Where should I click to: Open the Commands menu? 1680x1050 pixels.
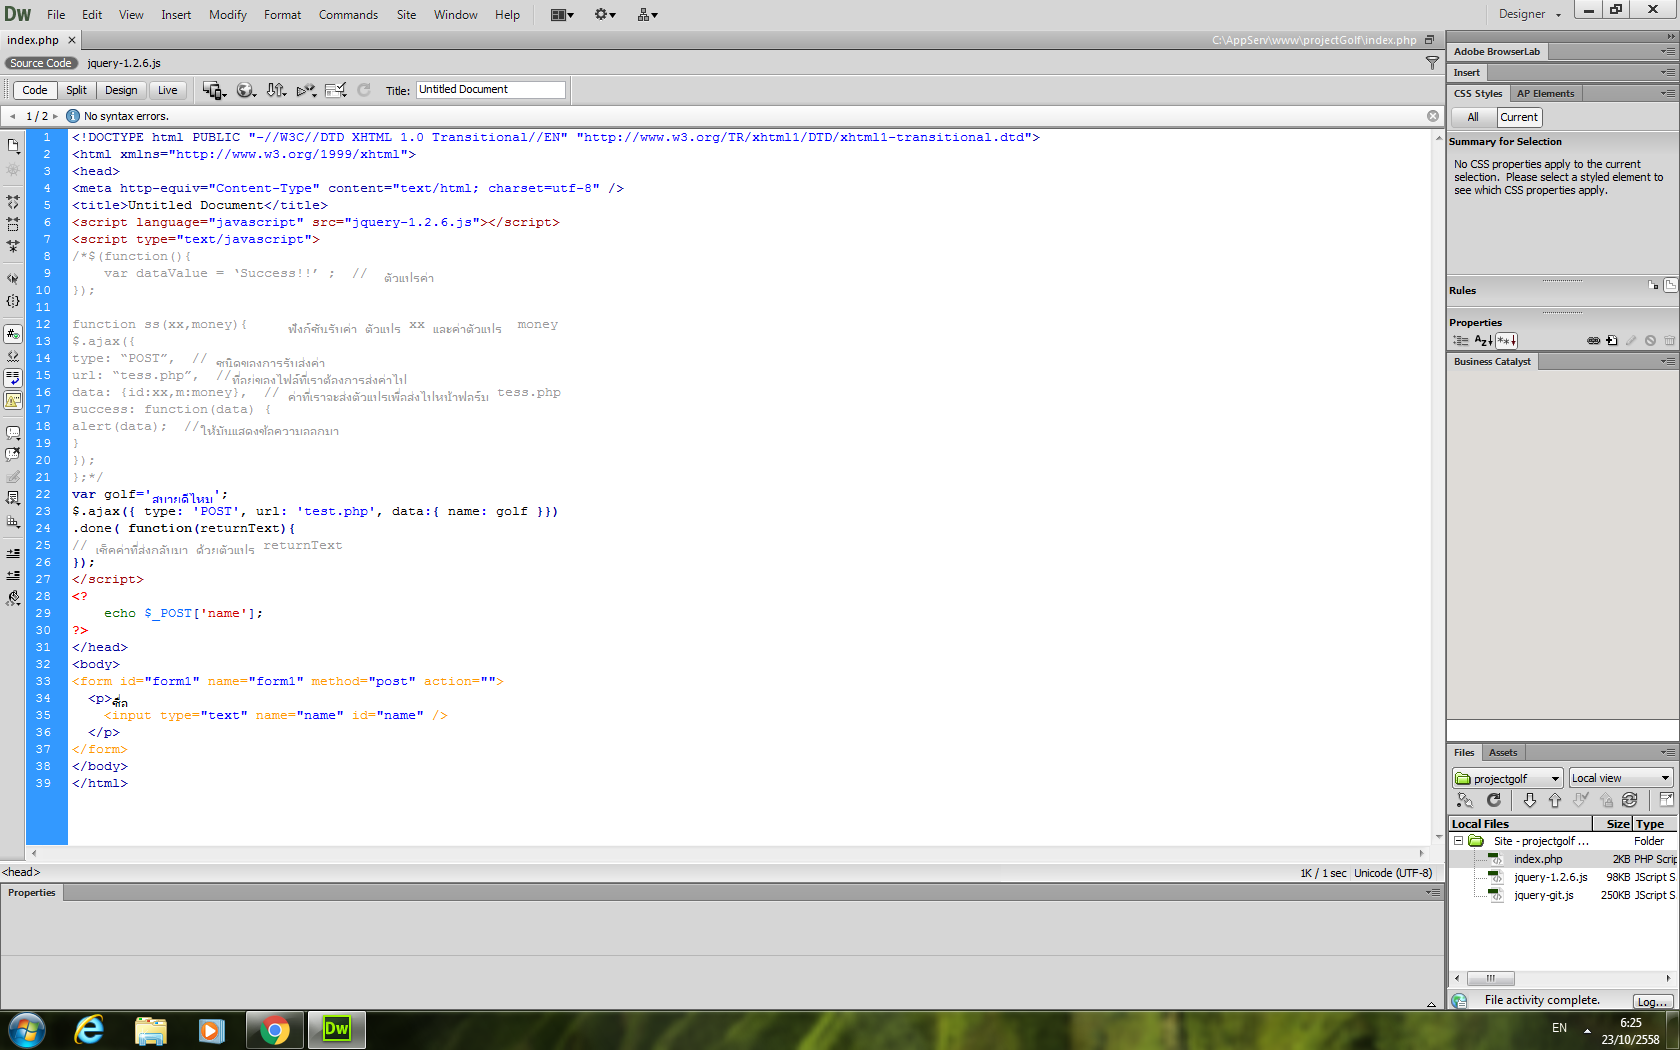[x=348, y=14]
